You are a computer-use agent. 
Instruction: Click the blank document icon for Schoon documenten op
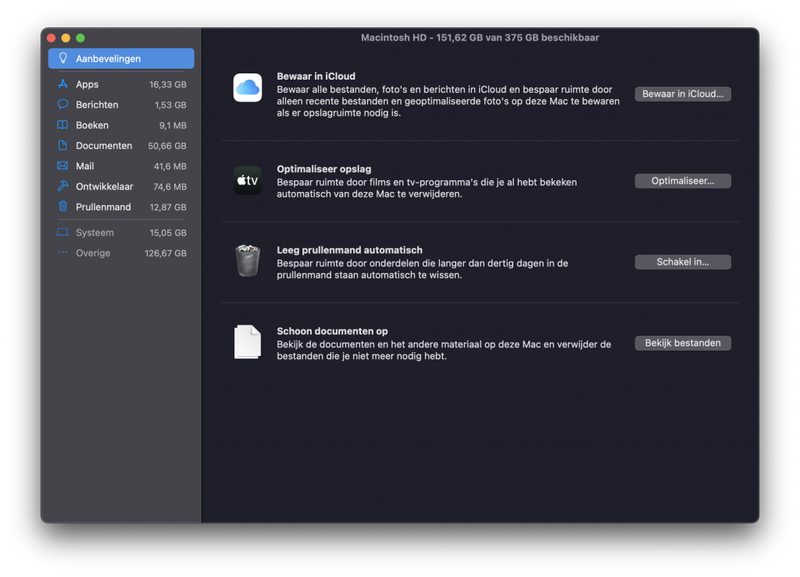tap(247, 342)
